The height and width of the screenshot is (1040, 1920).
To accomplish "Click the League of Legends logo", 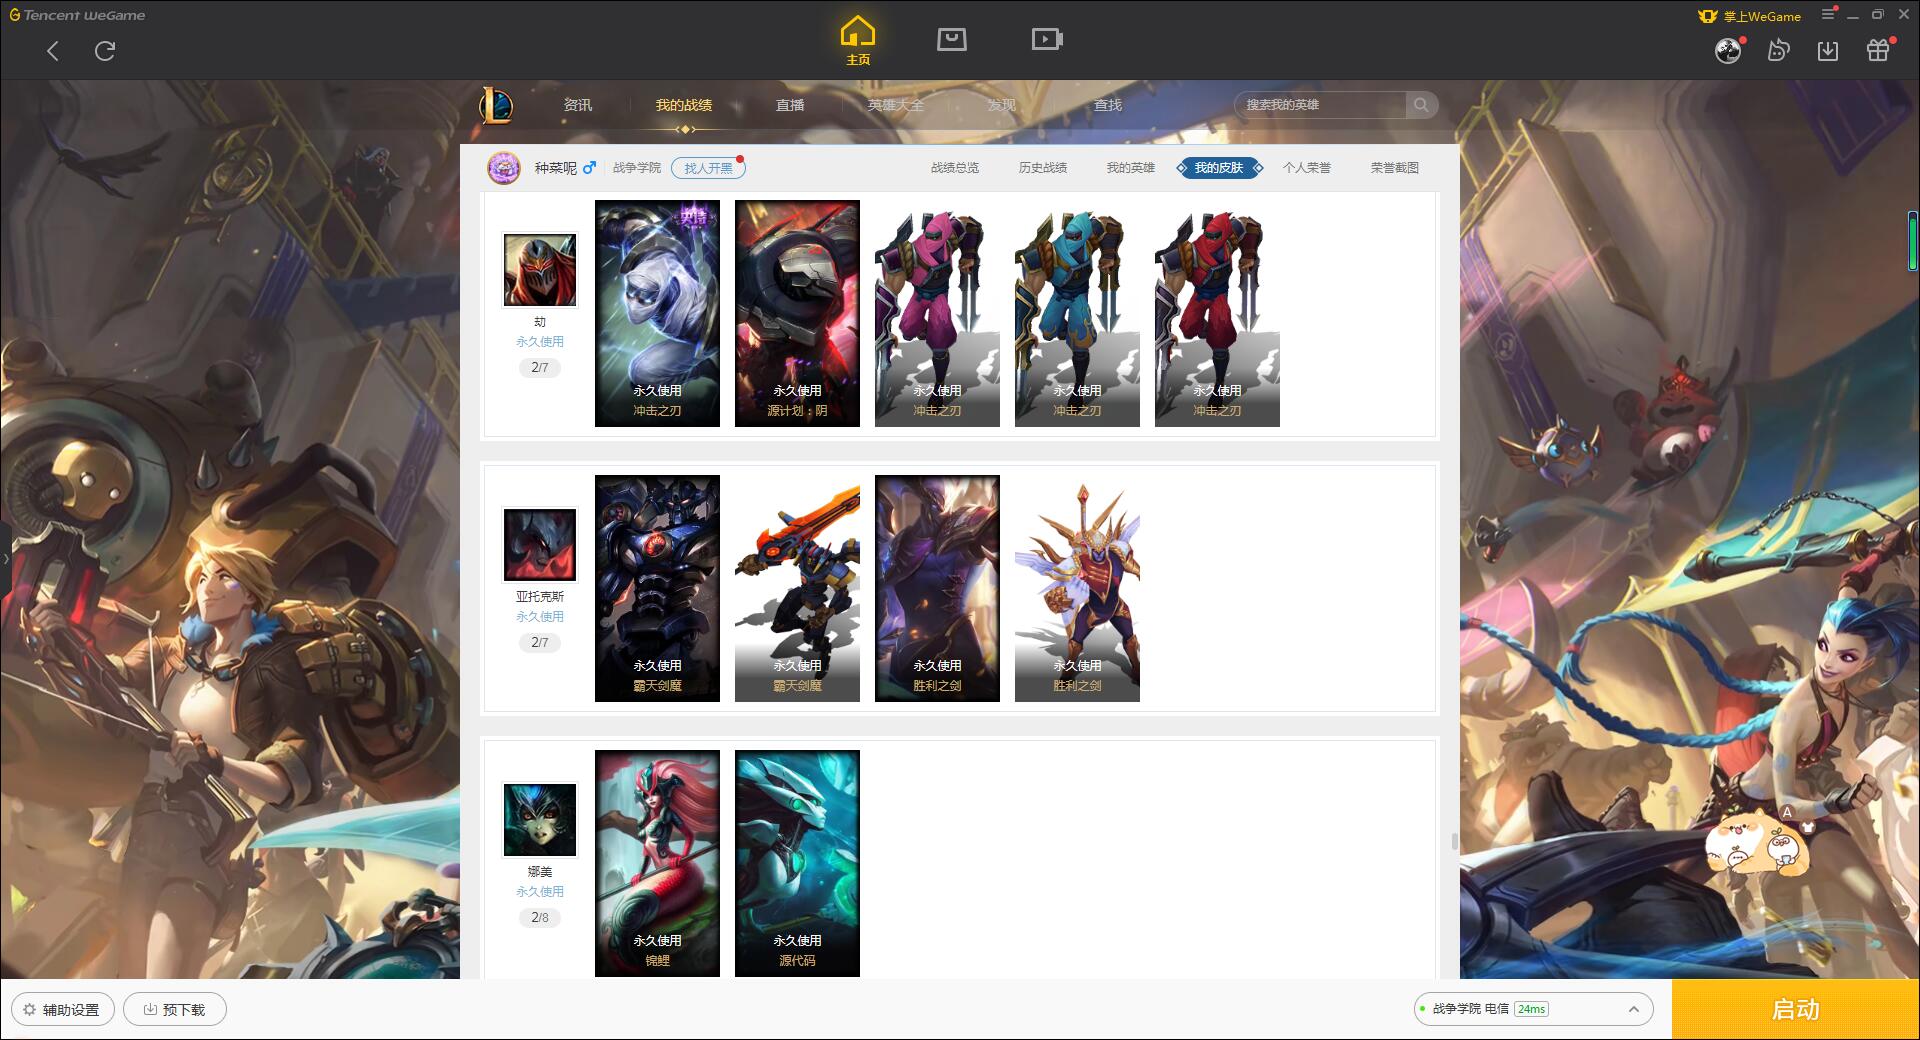I will (x=496, y=105).
